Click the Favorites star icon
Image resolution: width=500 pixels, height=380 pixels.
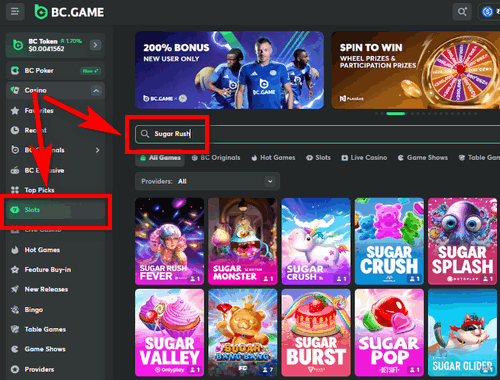(15, 111)
